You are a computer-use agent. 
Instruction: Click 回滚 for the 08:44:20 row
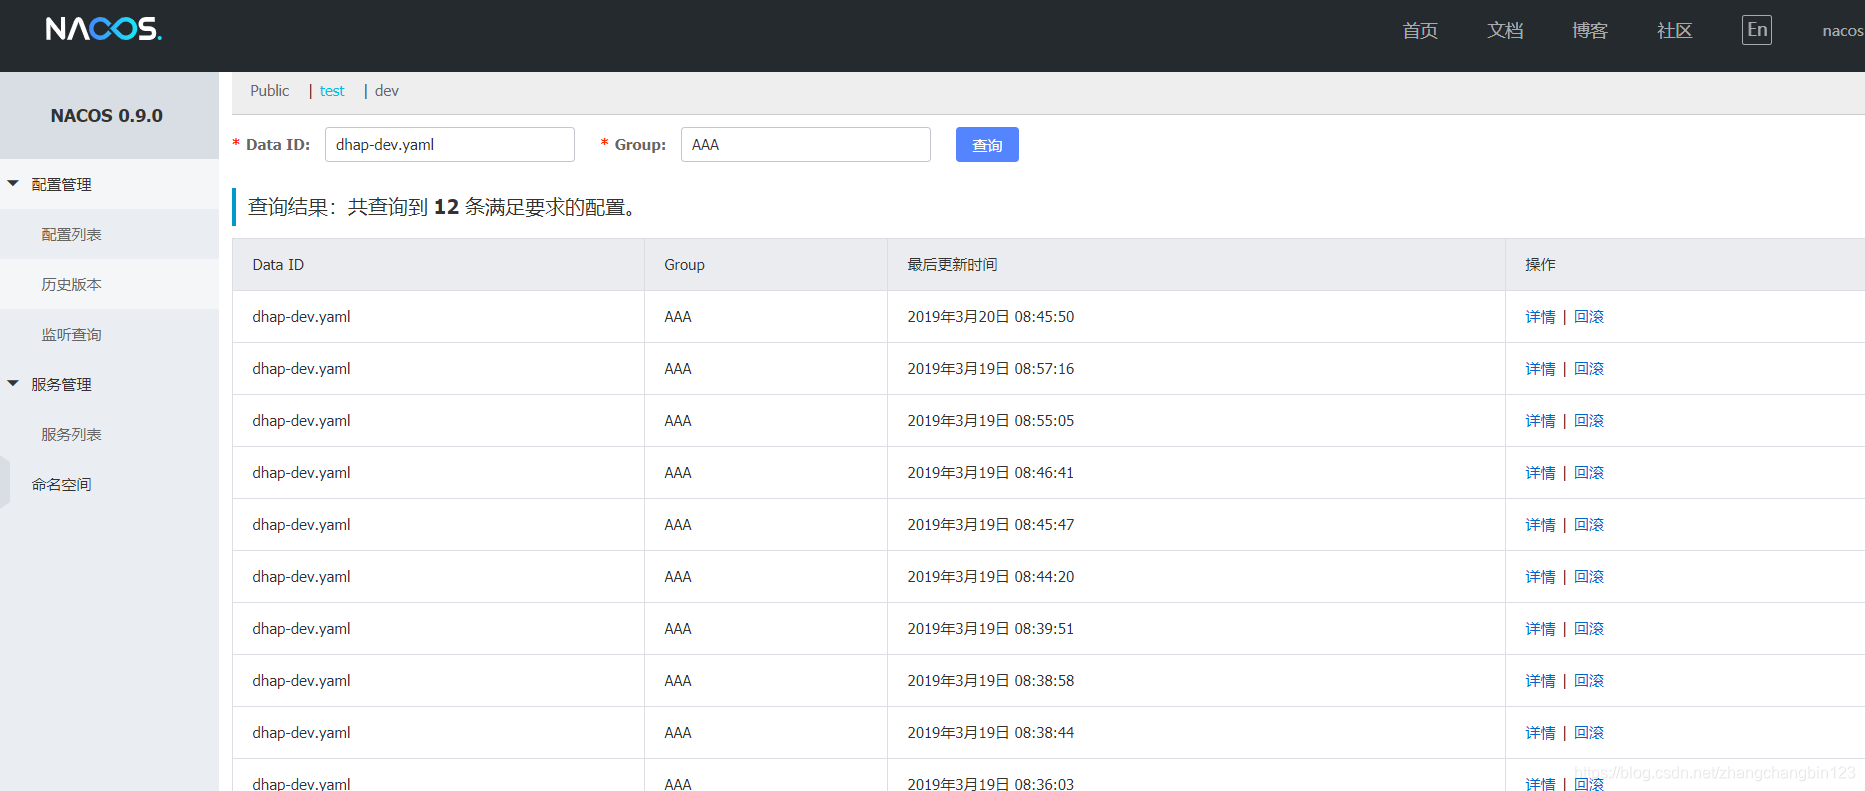click(x=1589, y=577)
